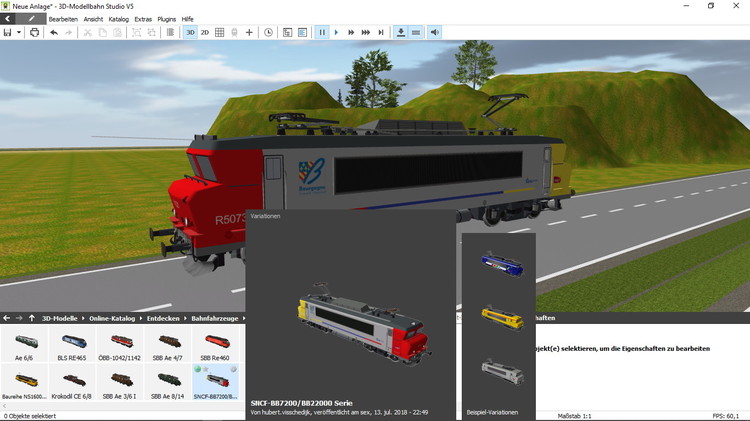The height and width of the screenshot is (421, 750).
Task: Choose the yellow locomotive variation
Action: coord(502,317)
